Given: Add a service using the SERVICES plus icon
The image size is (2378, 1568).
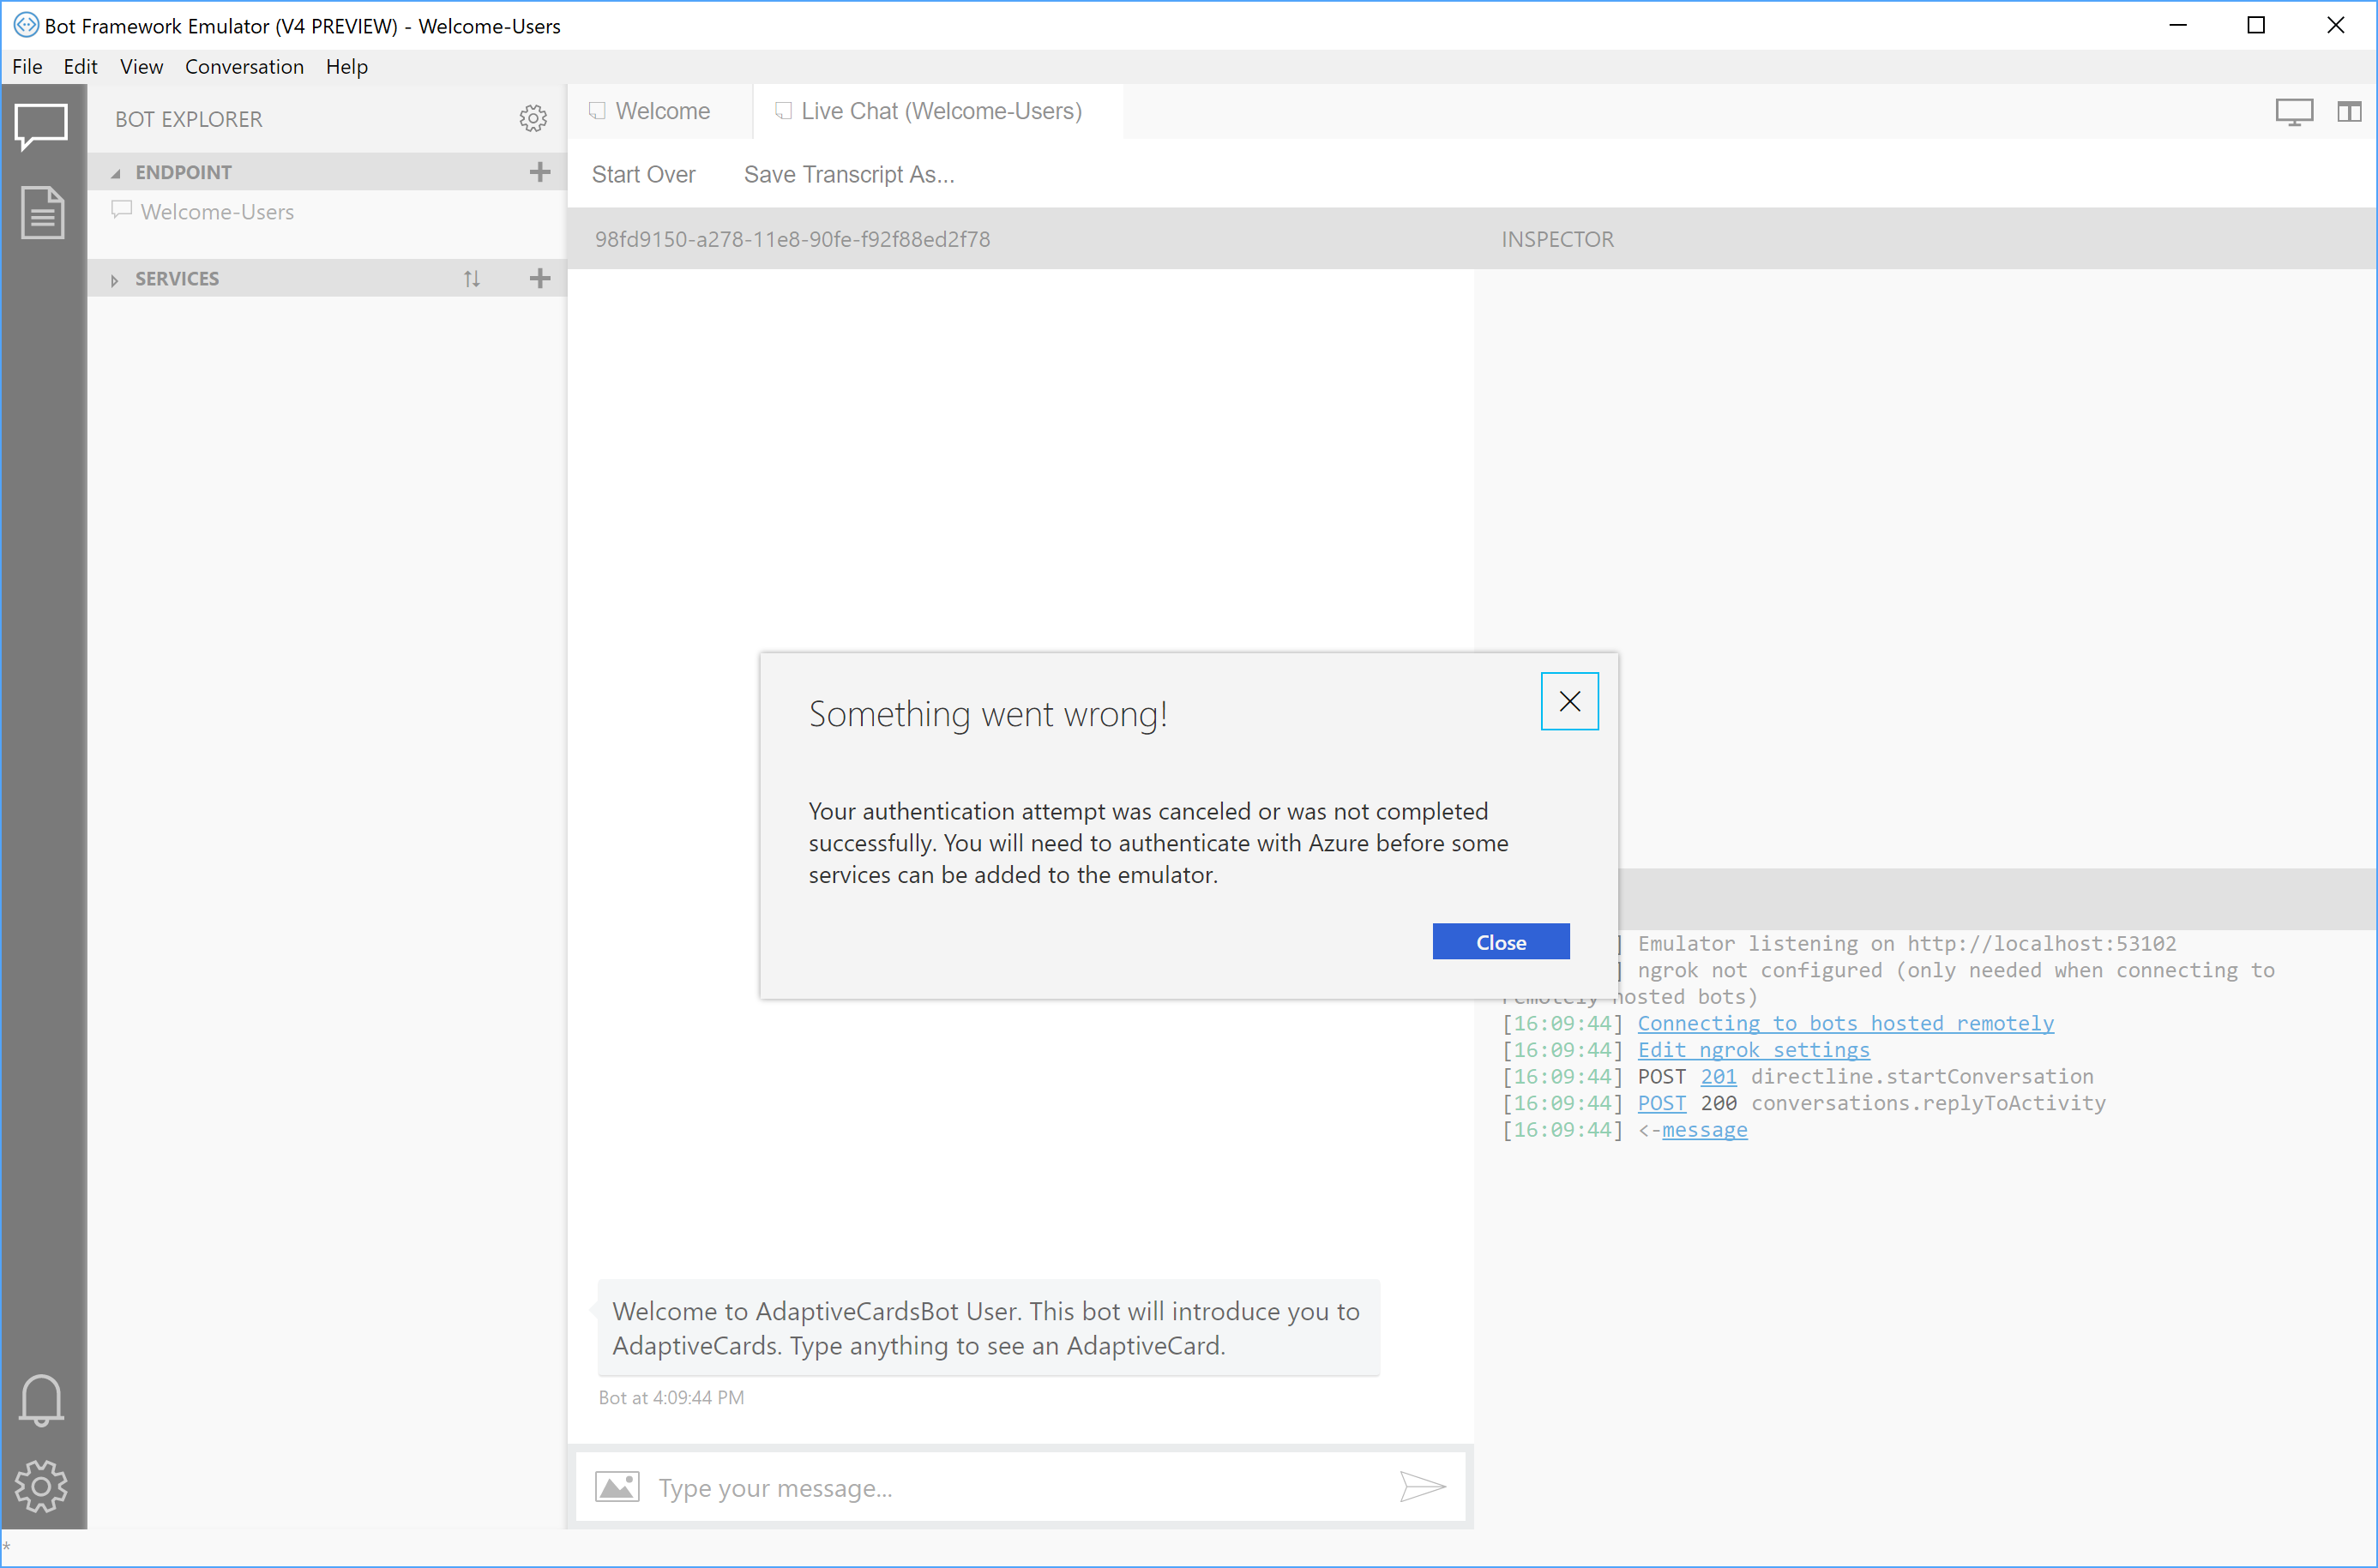Looking at the screenshot, I should click(x=540, y=278).
